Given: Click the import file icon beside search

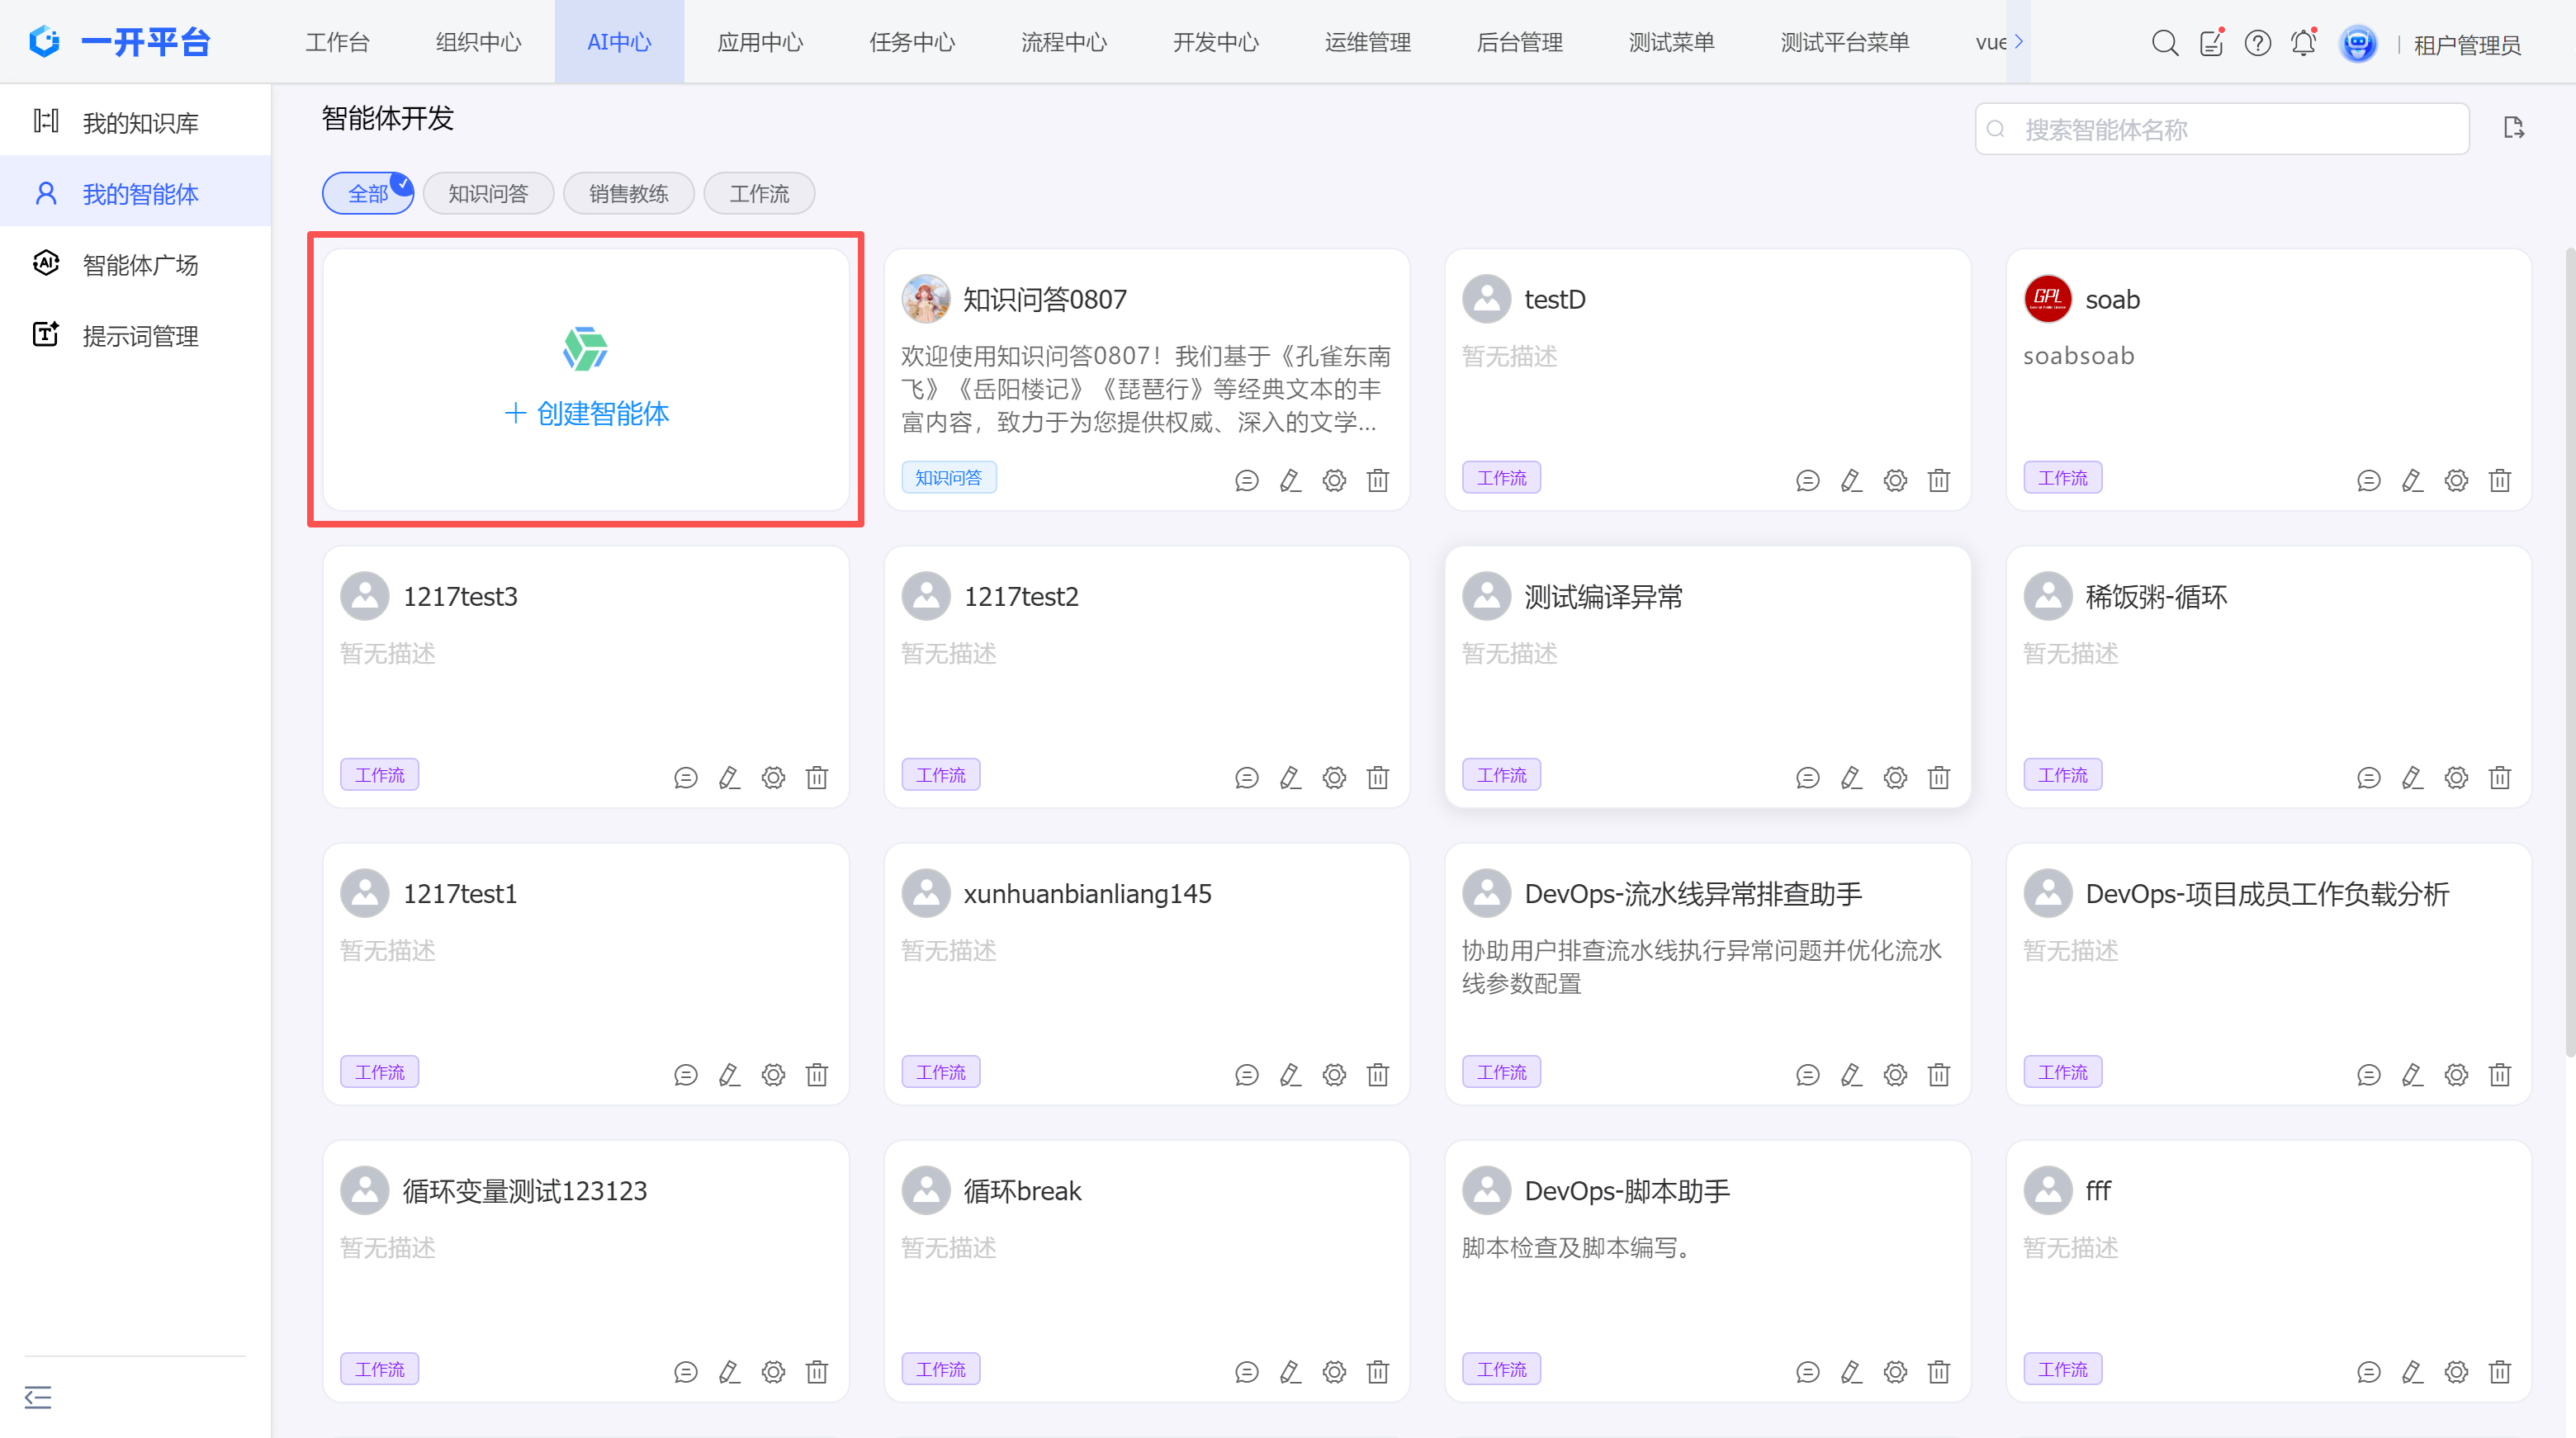Looking at the screenshot, I should point(2513,128).
